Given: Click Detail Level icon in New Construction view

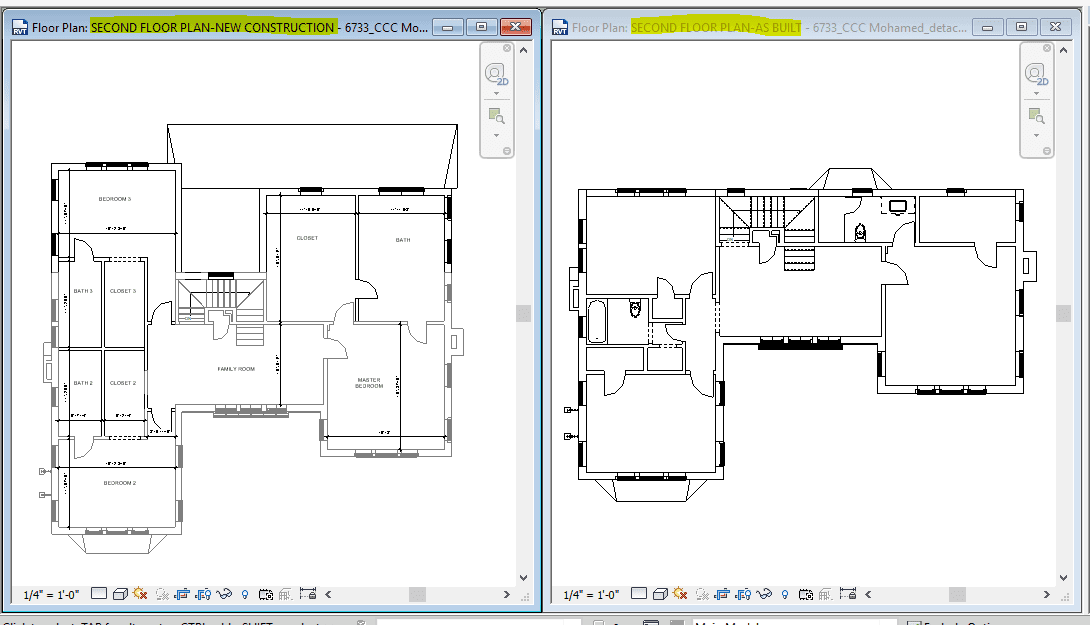Looking at the screenshot, I should coord(100,594).
